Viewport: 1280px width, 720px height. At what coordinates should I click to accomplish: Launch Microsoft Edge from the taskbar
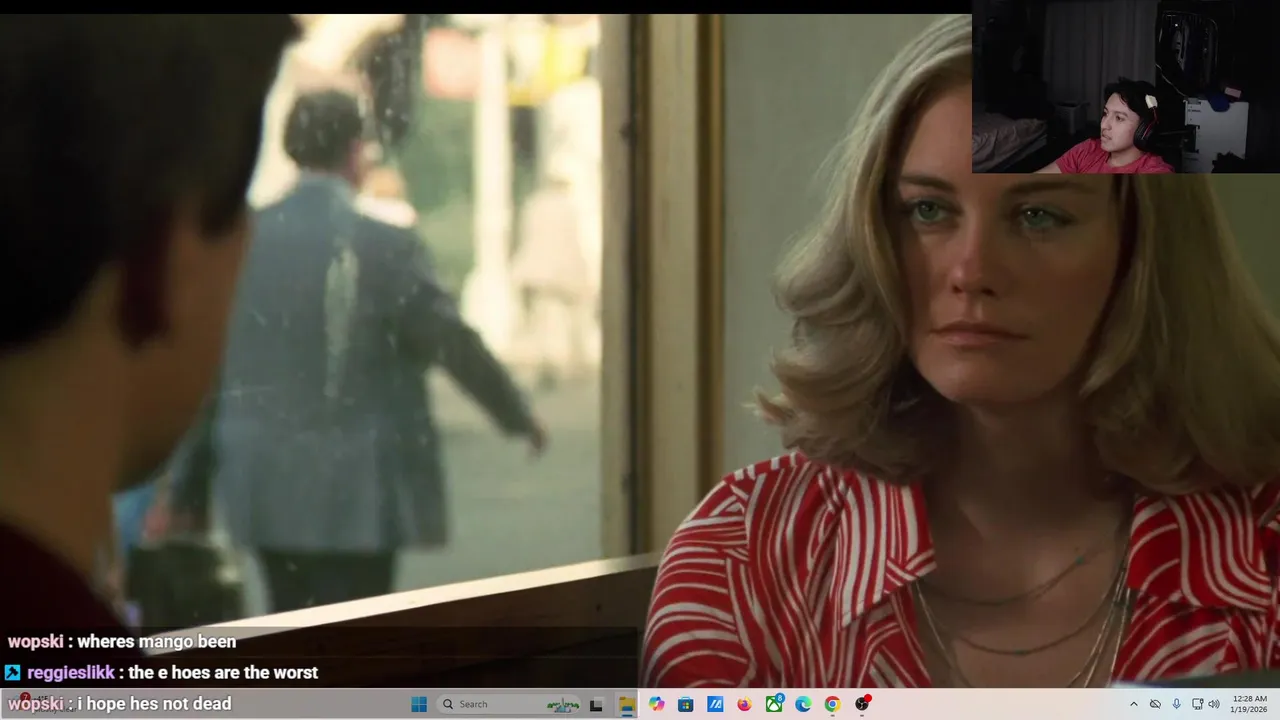tap(803, 704)
